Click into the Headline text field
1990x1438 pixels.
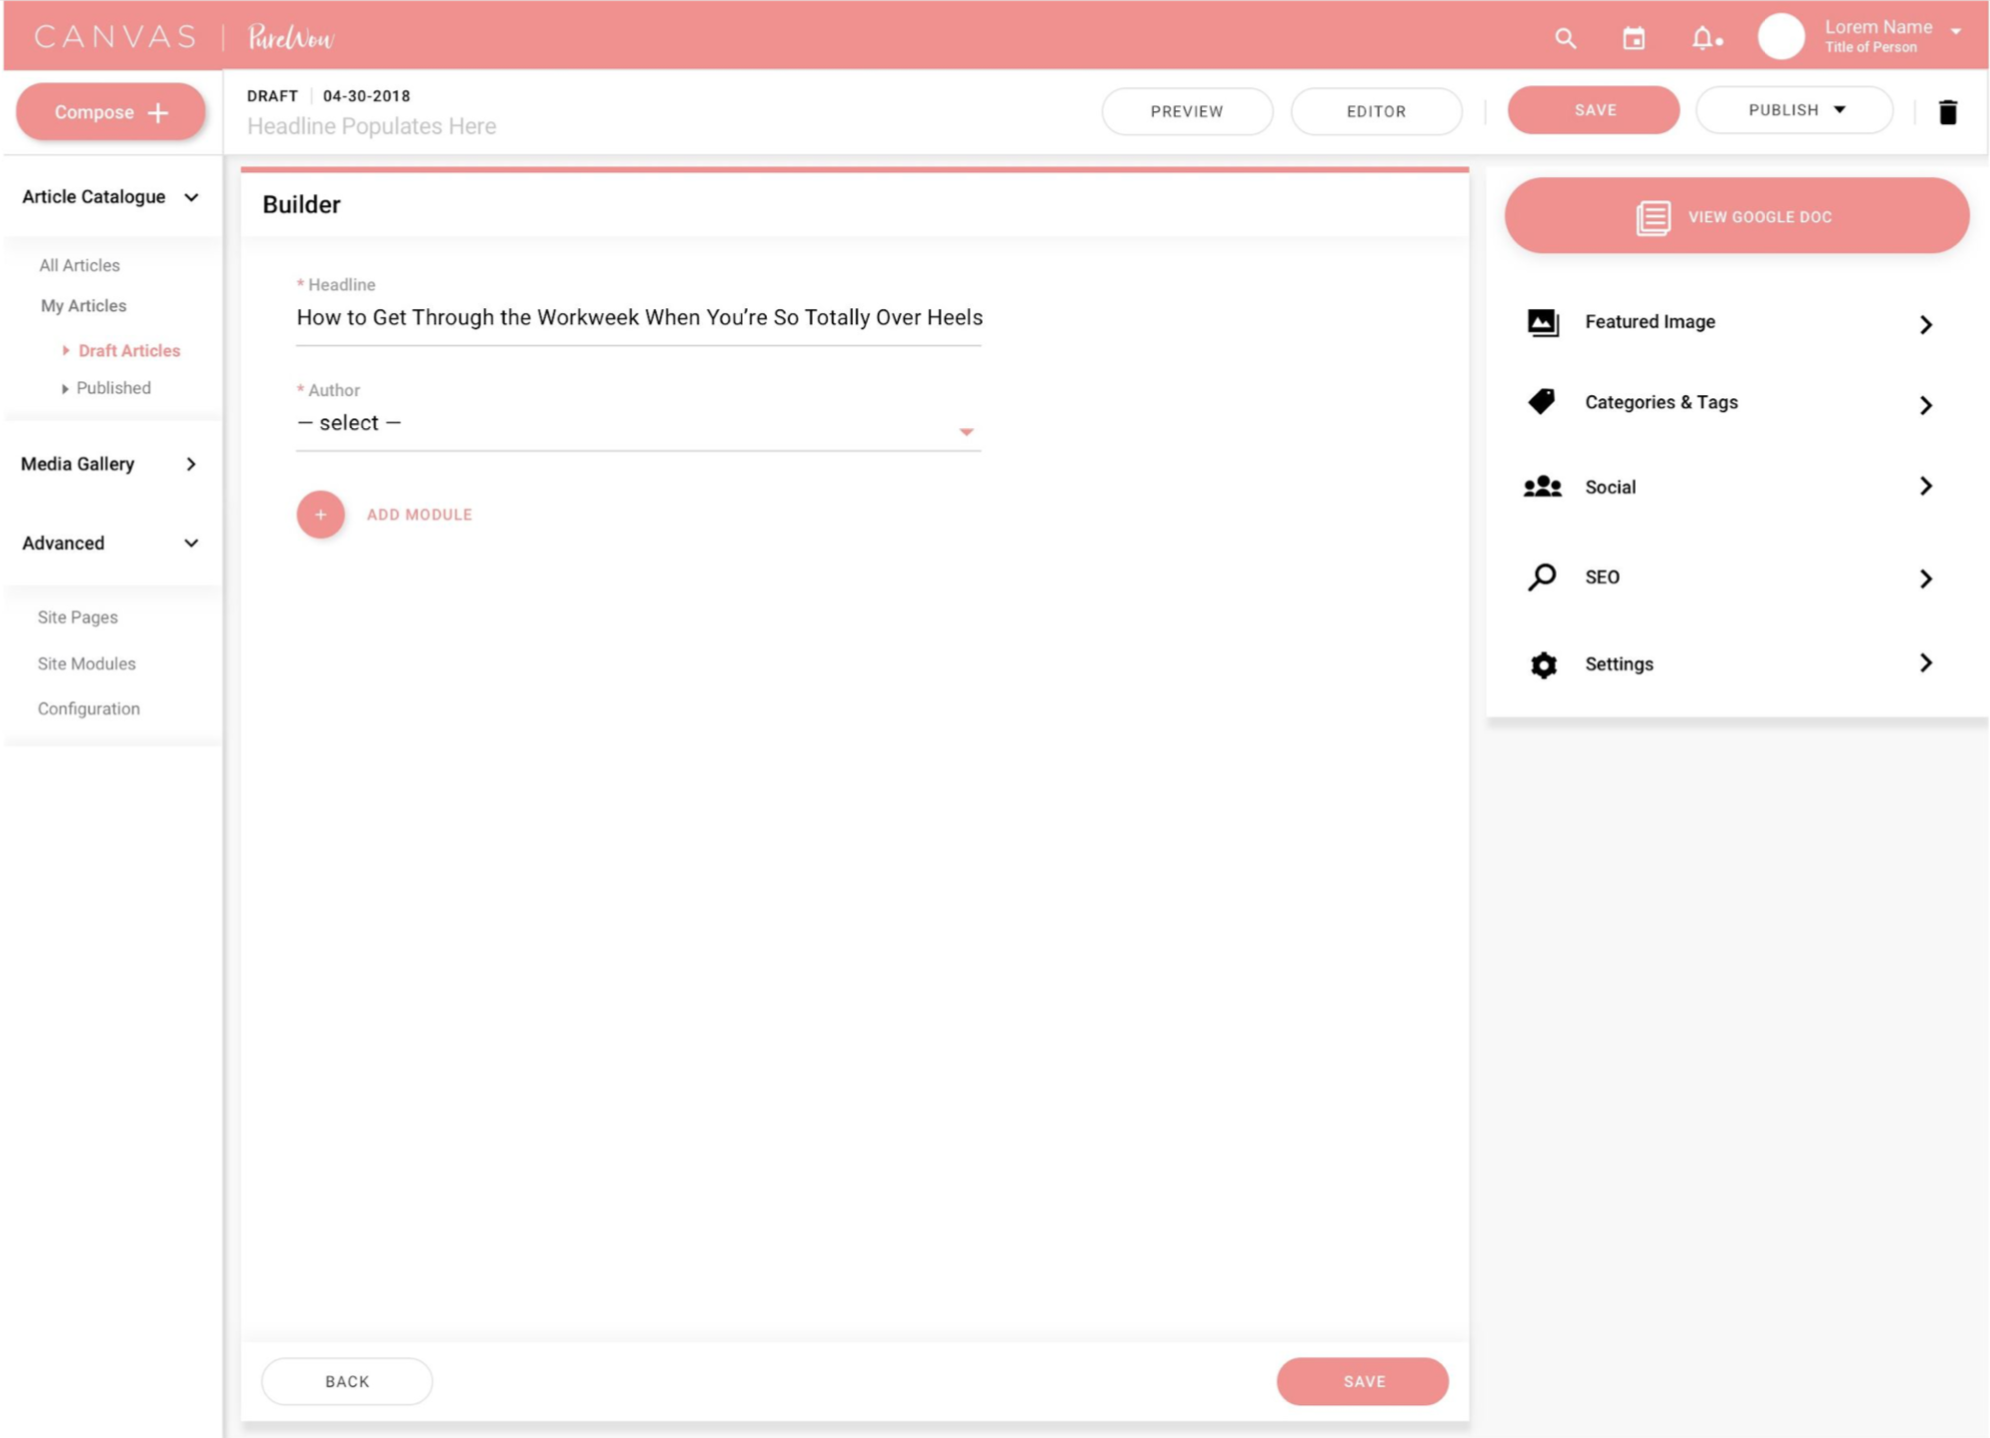pos(638,318)
